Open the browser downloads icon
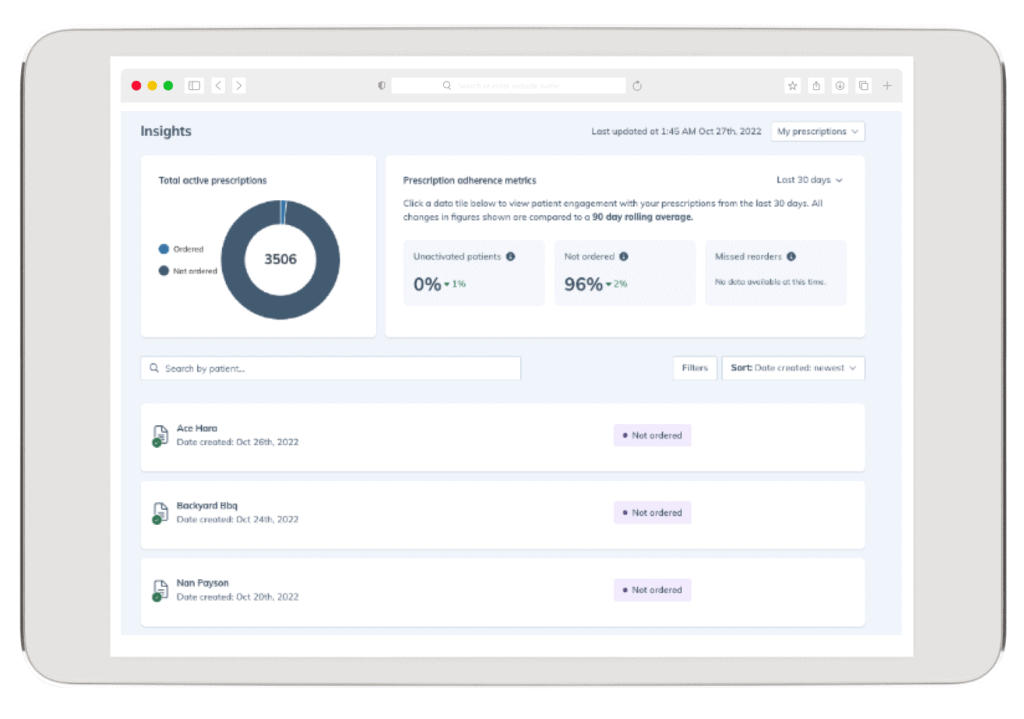Viewport: 1024px width, 719px height. click(840, 86)
